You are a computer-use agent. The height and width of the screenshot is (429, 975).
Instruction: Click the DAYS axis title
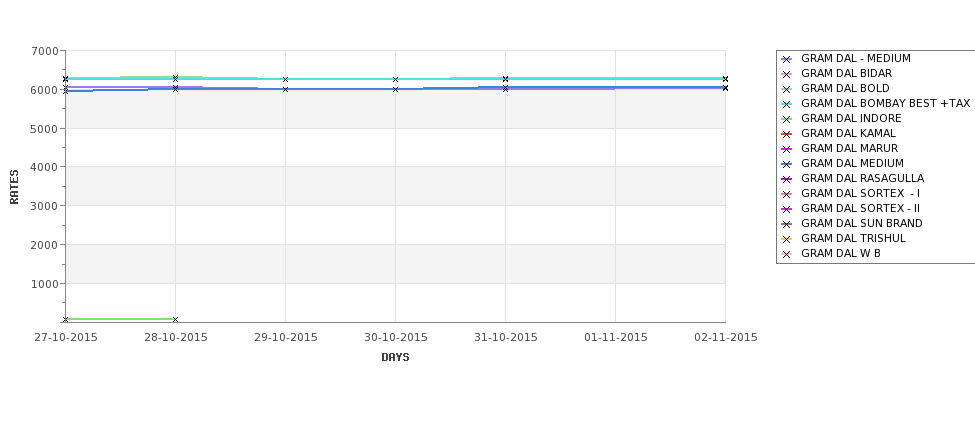tap(395, 358)
